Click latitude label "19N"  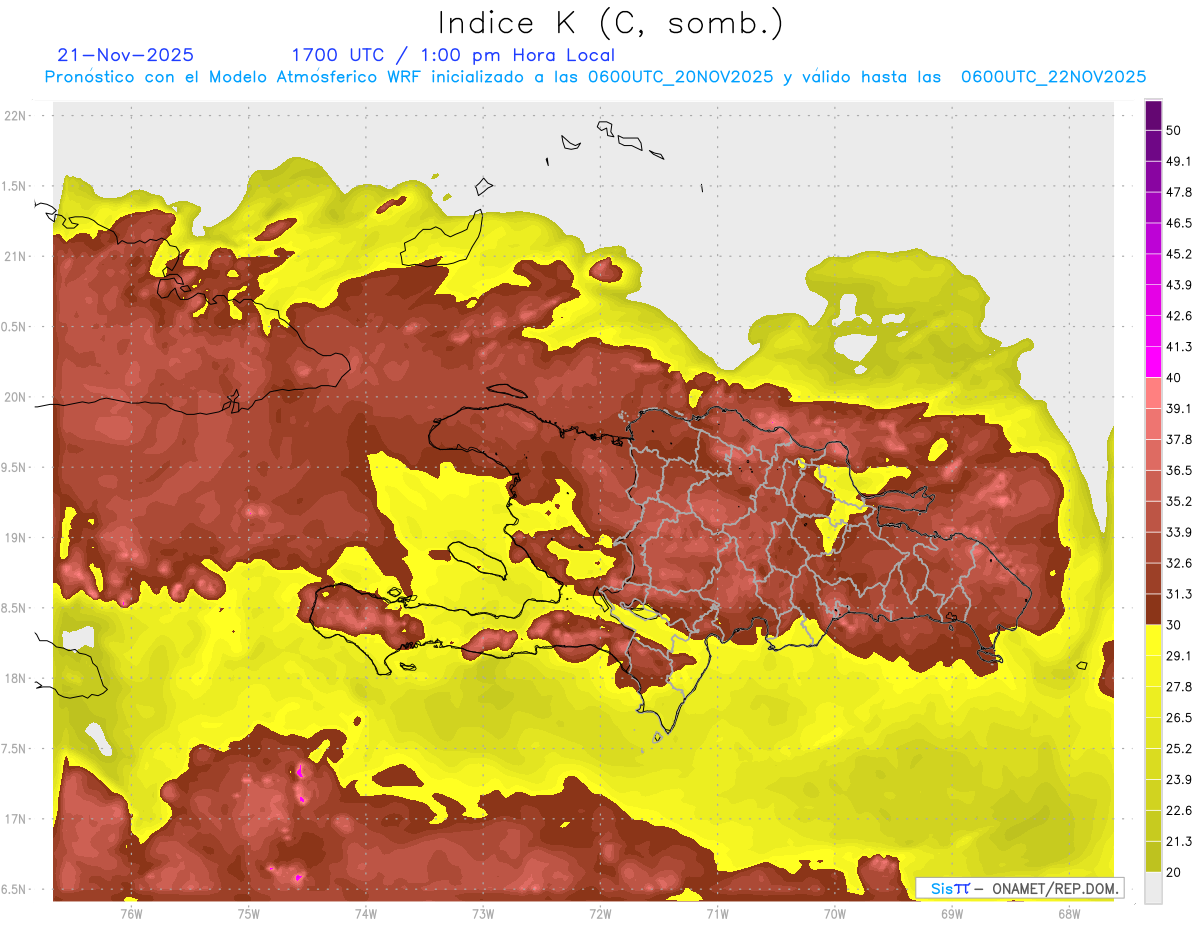(17, 538)
